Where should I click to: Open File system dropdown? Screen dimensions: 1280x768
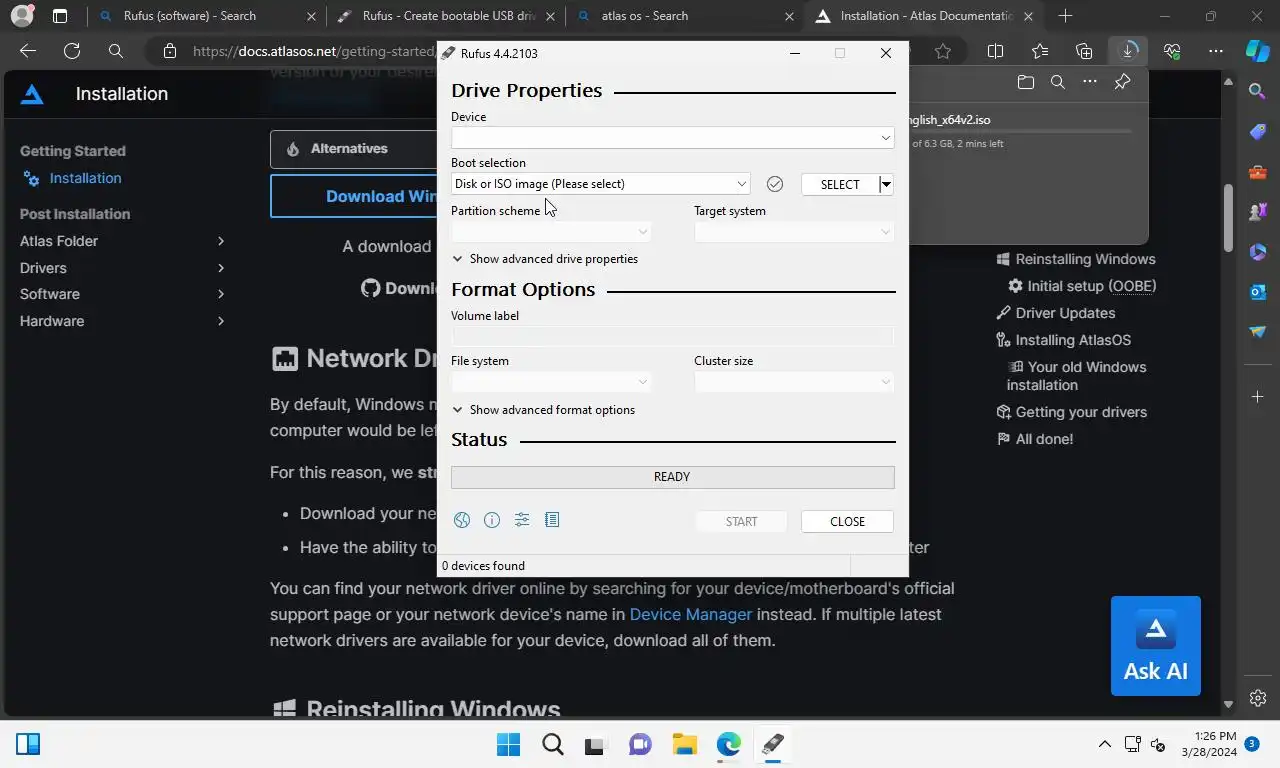coord(551,382)
